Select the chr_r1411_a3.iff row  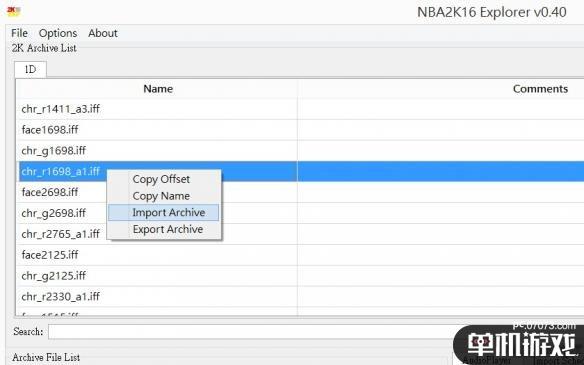click(300, 109)
